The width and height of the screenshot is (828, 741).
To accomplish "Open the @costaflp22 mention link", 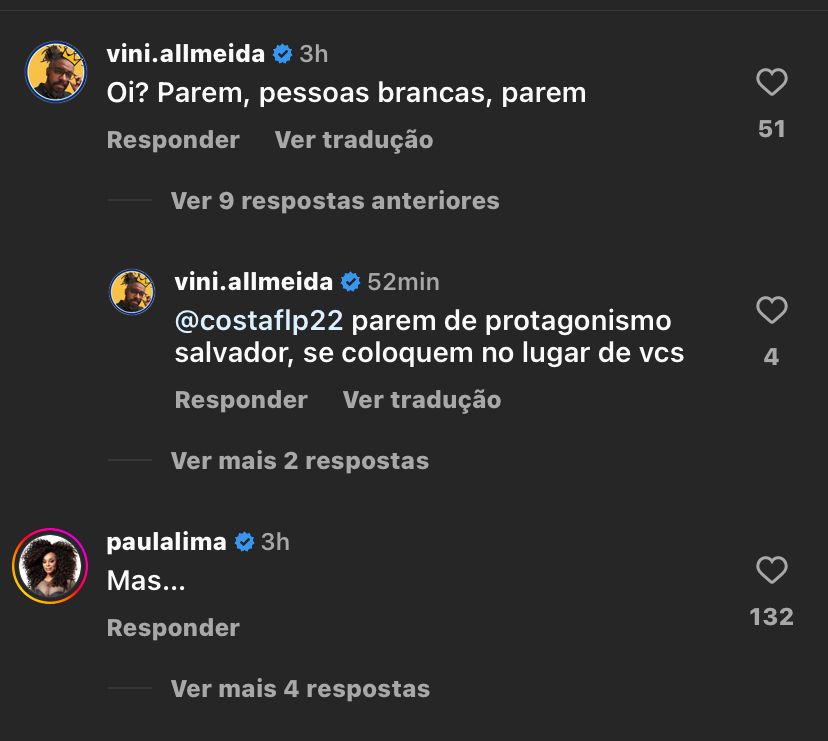I will tap(259, 322).
